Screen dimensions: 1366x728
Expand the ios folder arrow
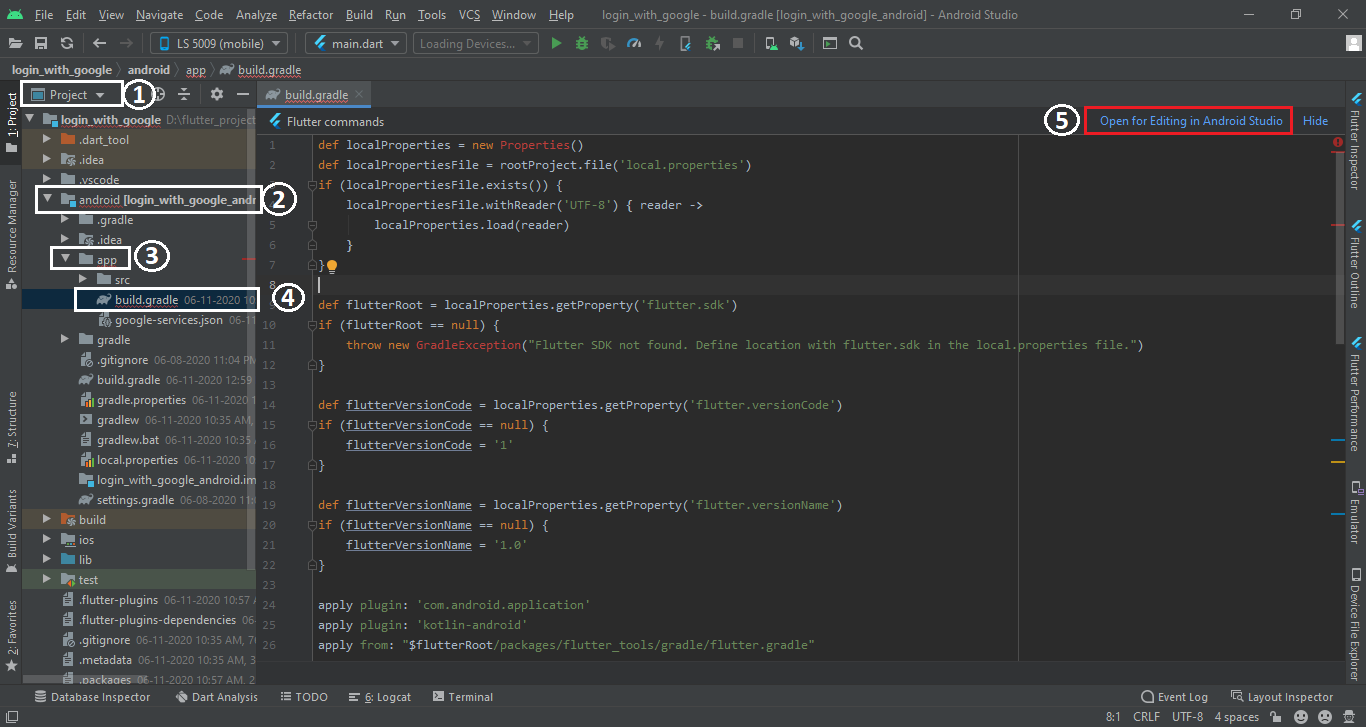47,540
